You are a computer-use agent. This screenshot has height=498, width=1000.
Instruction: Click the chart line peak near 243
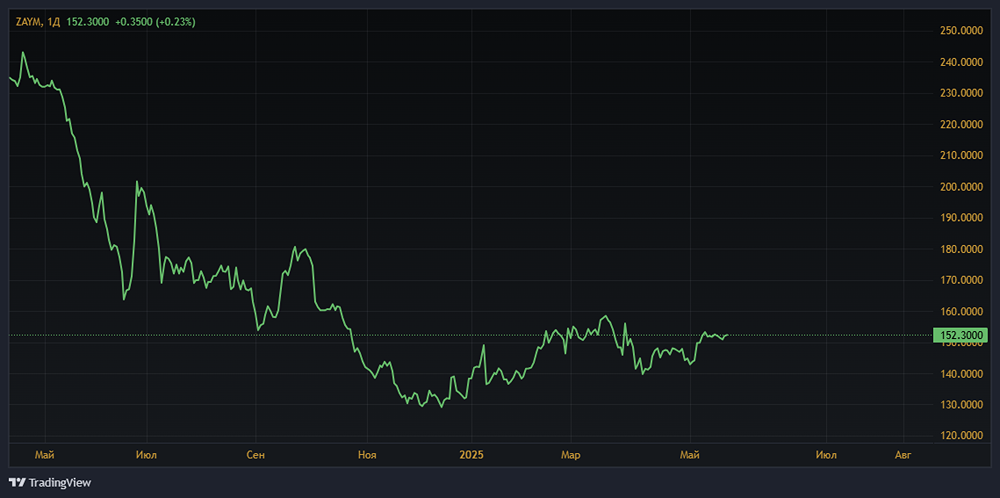coord(23,52)
